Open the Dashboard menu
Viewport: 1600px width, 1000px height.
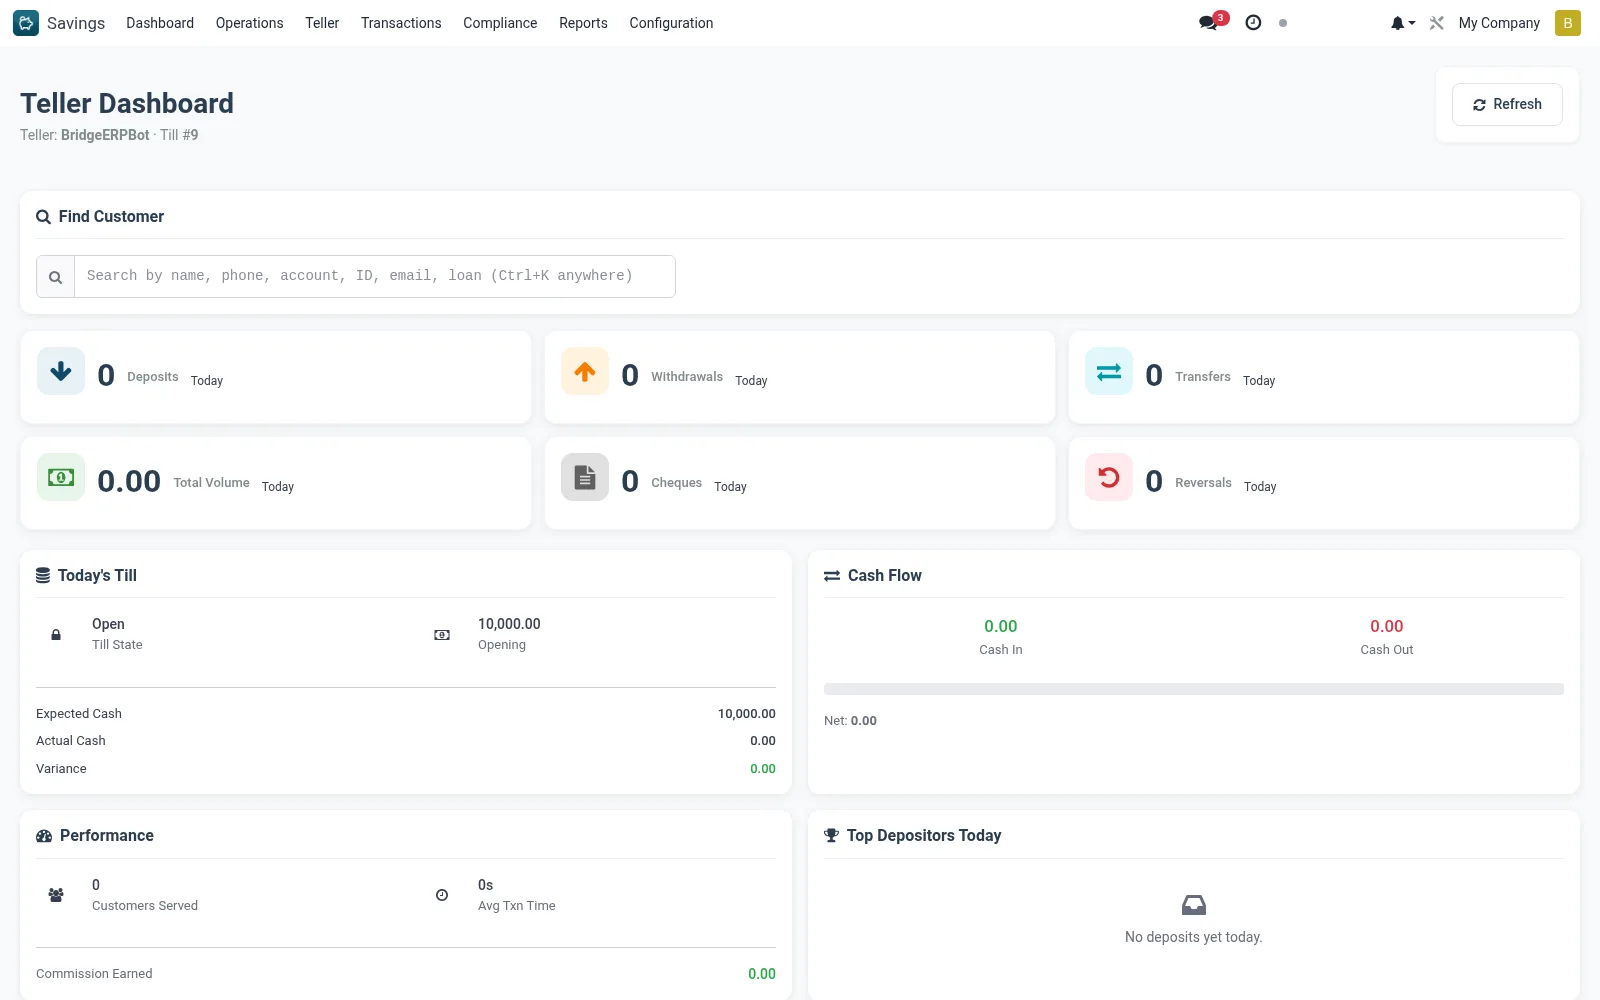[160, 23]
